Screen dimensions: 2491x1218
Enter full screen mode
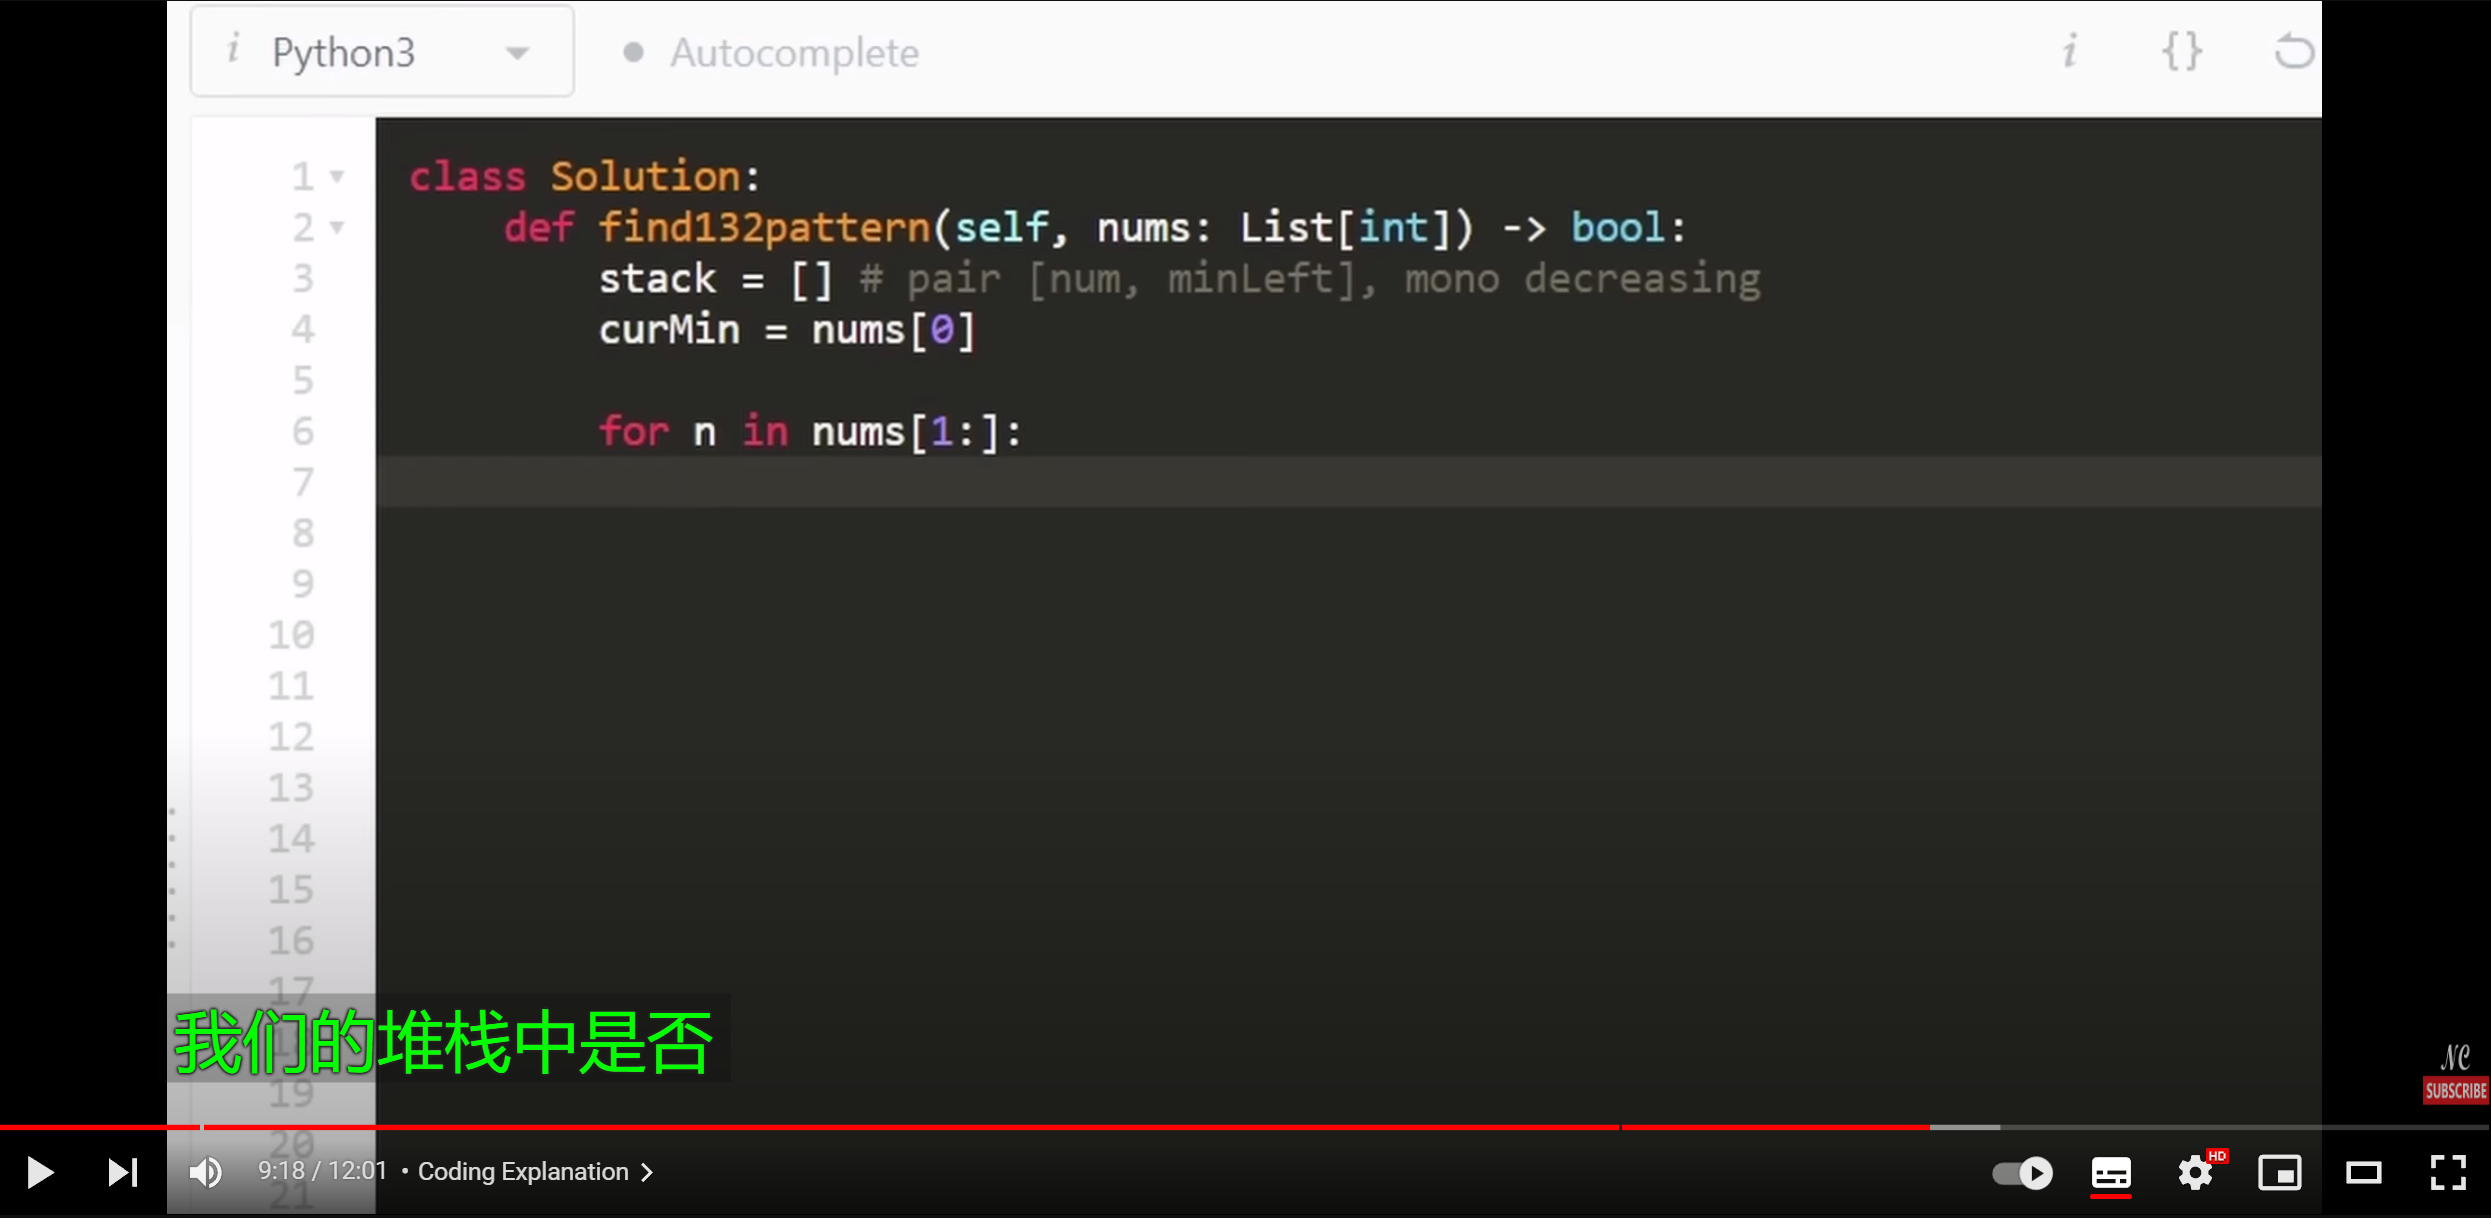point(2448,1172)
